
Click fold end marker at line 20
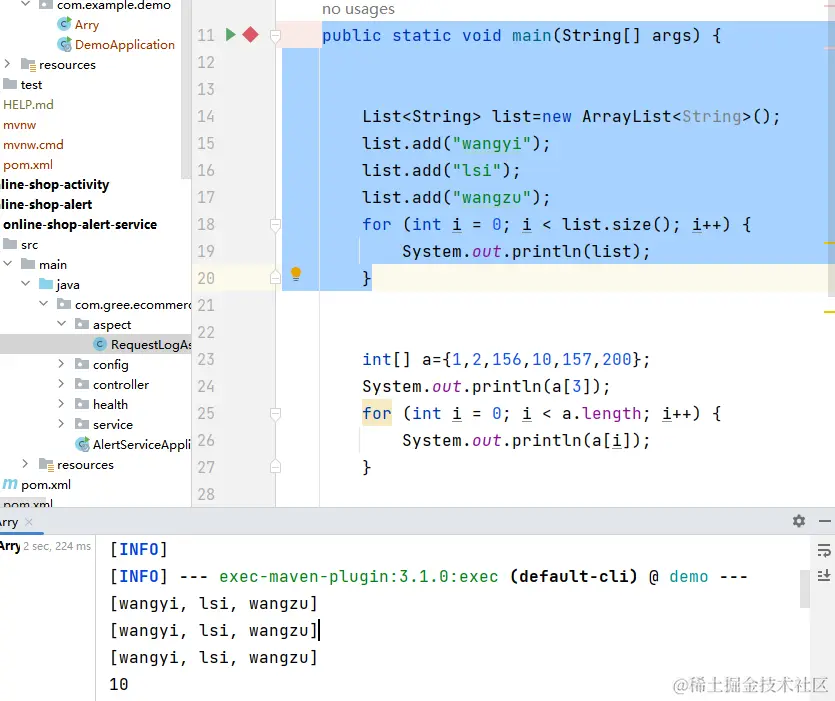275,278
